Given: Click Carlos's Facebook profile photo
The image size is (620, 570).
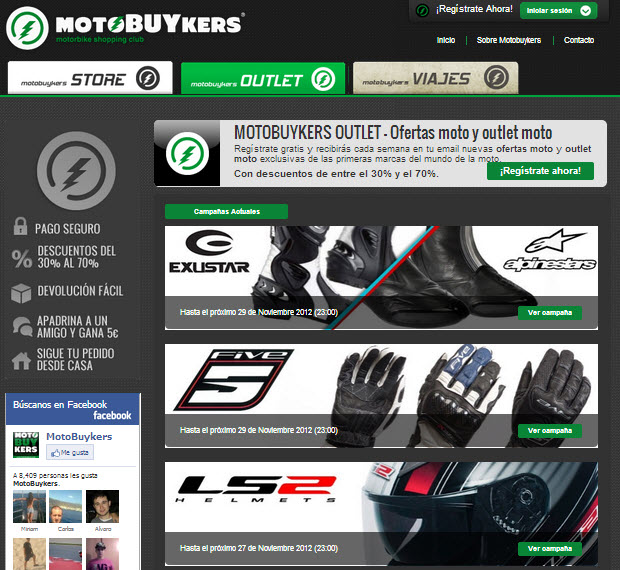Looking at the screenshot, I should (x=66, y=507).
